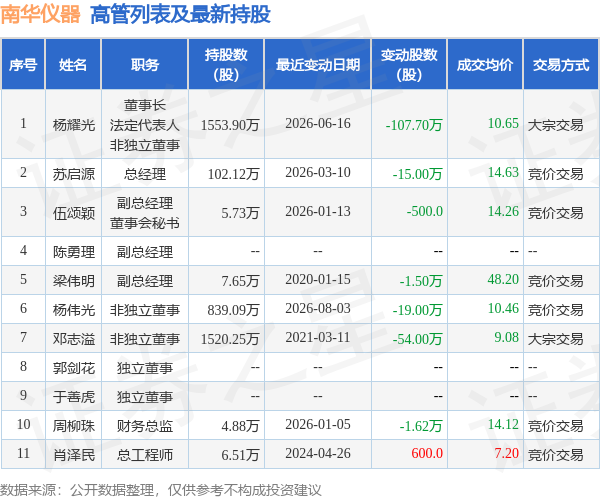Viewport: 600px width, 499px height.
Task: Click change value -107.70万
Action: pos(414,125)
